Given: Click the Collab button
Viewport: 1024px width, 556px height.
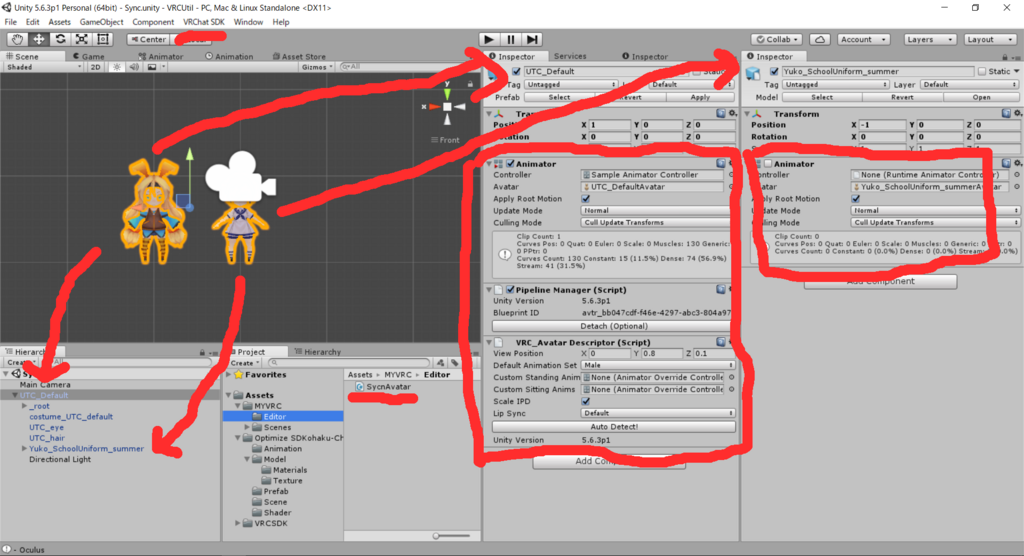Looking at the screenshot, I should click(777, 39).
